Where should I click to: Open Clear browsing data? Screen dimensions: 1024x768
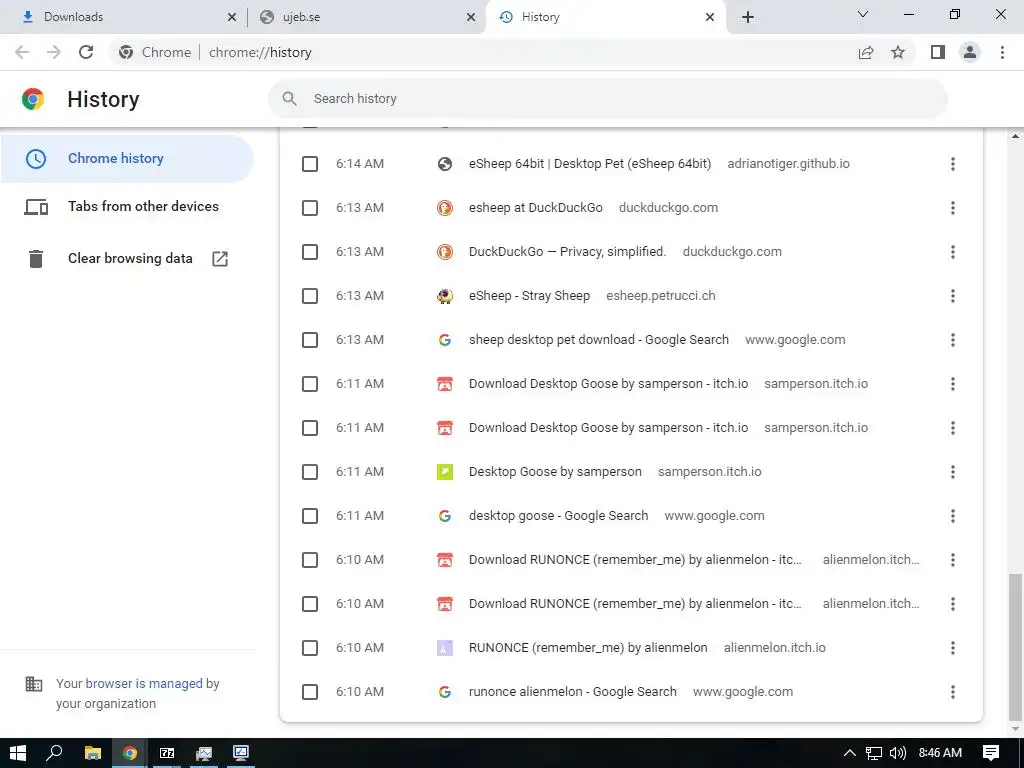point(127,259)
